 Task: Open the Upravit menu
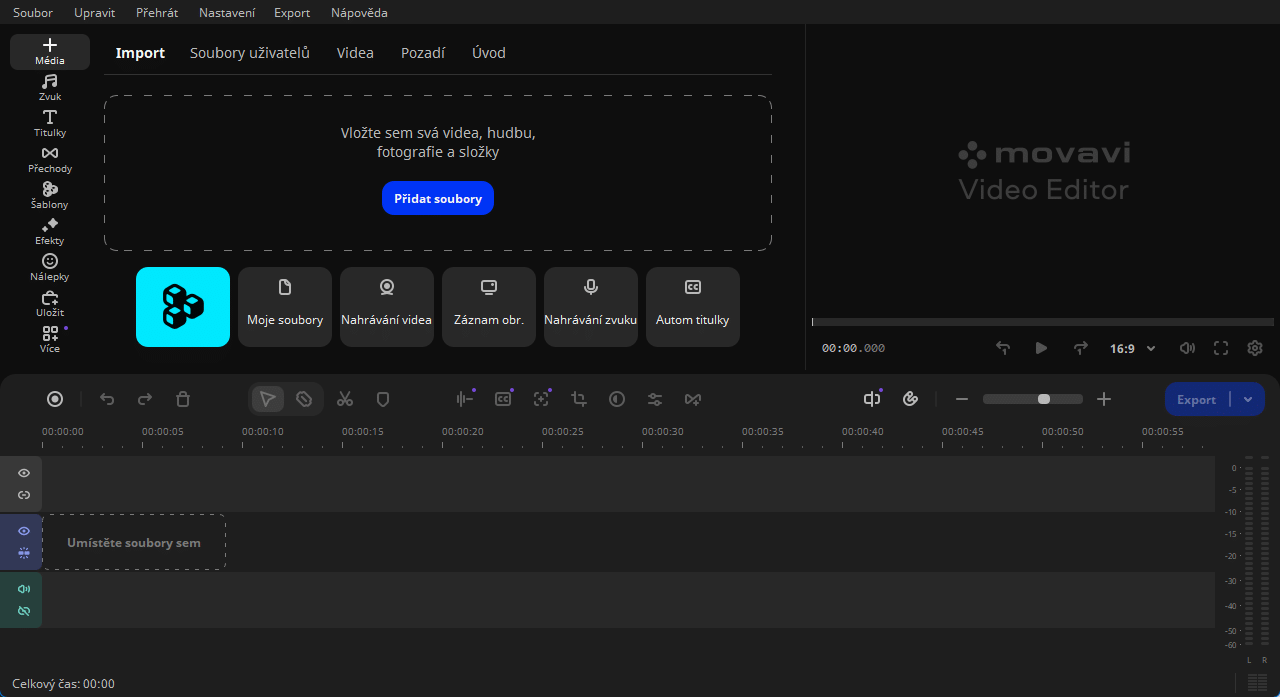94,13
